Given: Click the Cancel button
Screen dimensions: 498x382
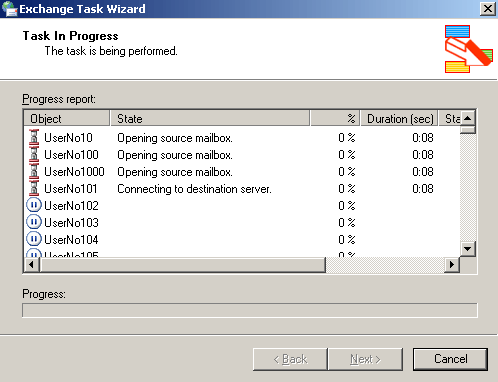Looking at the screenshot, I should pyautogui.click(x=450, y=359).
